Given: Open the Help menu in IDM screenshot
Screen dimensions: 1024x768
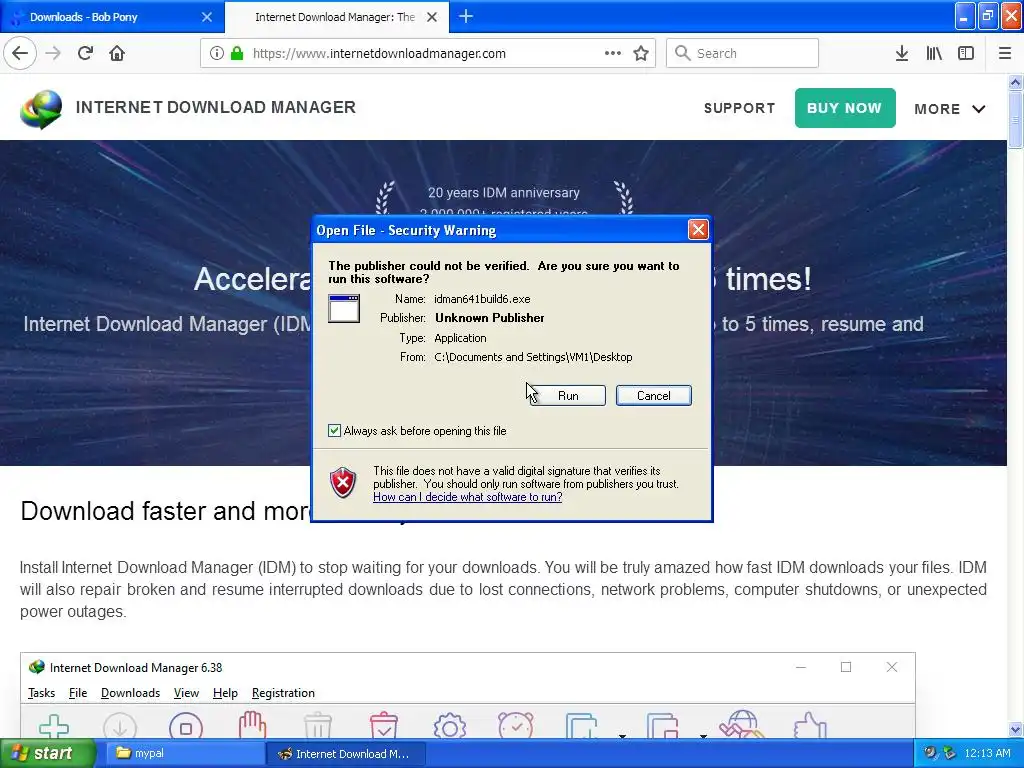Looking at the screenshot, I should point(225,693).
